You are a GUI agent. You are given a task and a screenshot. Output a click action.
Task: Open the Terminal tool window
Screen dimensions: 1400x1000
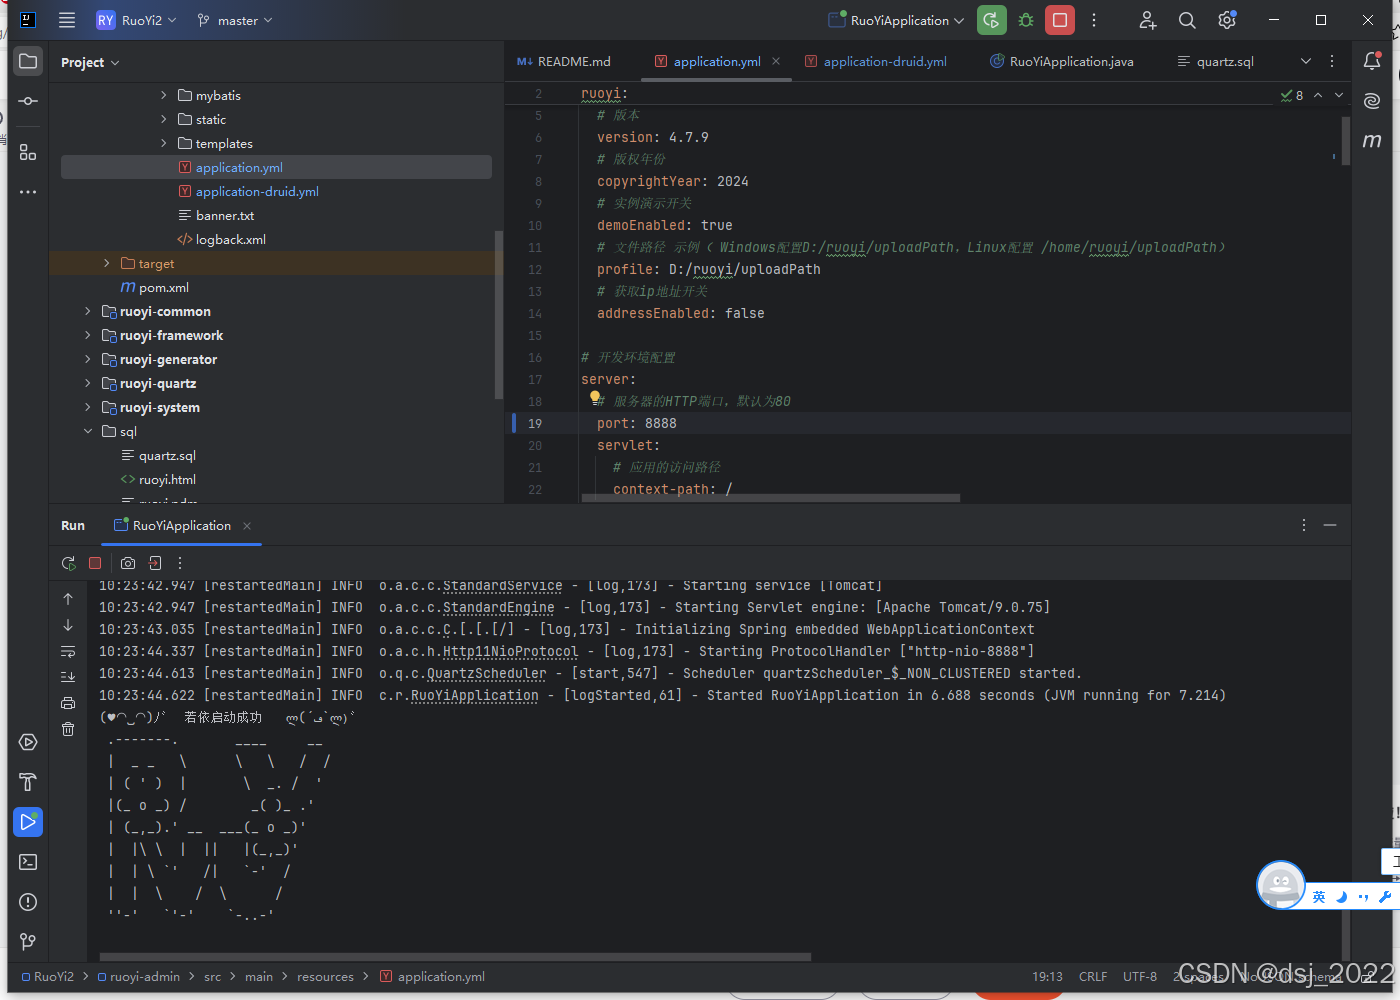coord(28,862)
